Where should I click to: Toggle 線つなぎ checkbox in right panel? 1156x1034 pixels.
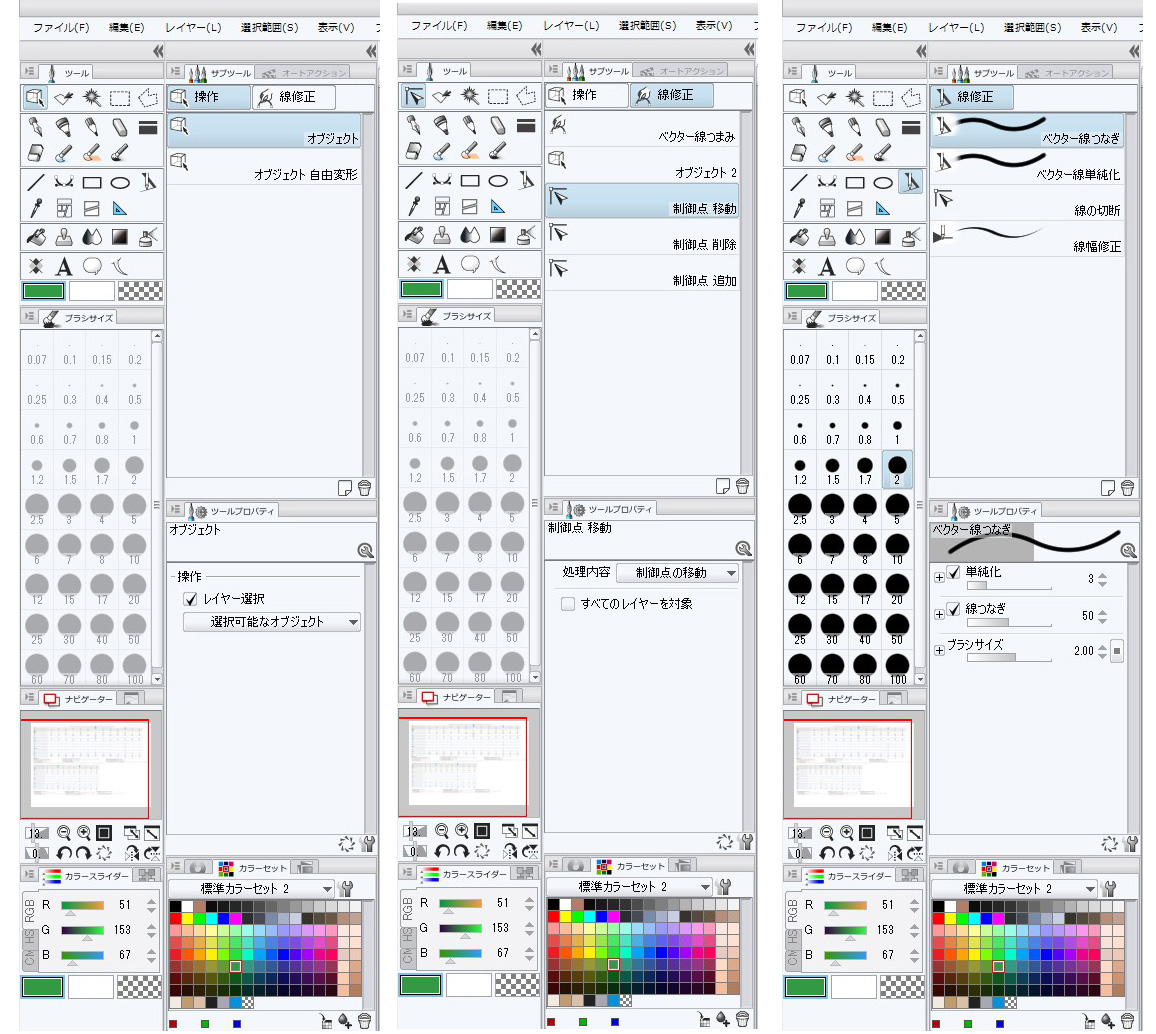click(x=954, y=609)
